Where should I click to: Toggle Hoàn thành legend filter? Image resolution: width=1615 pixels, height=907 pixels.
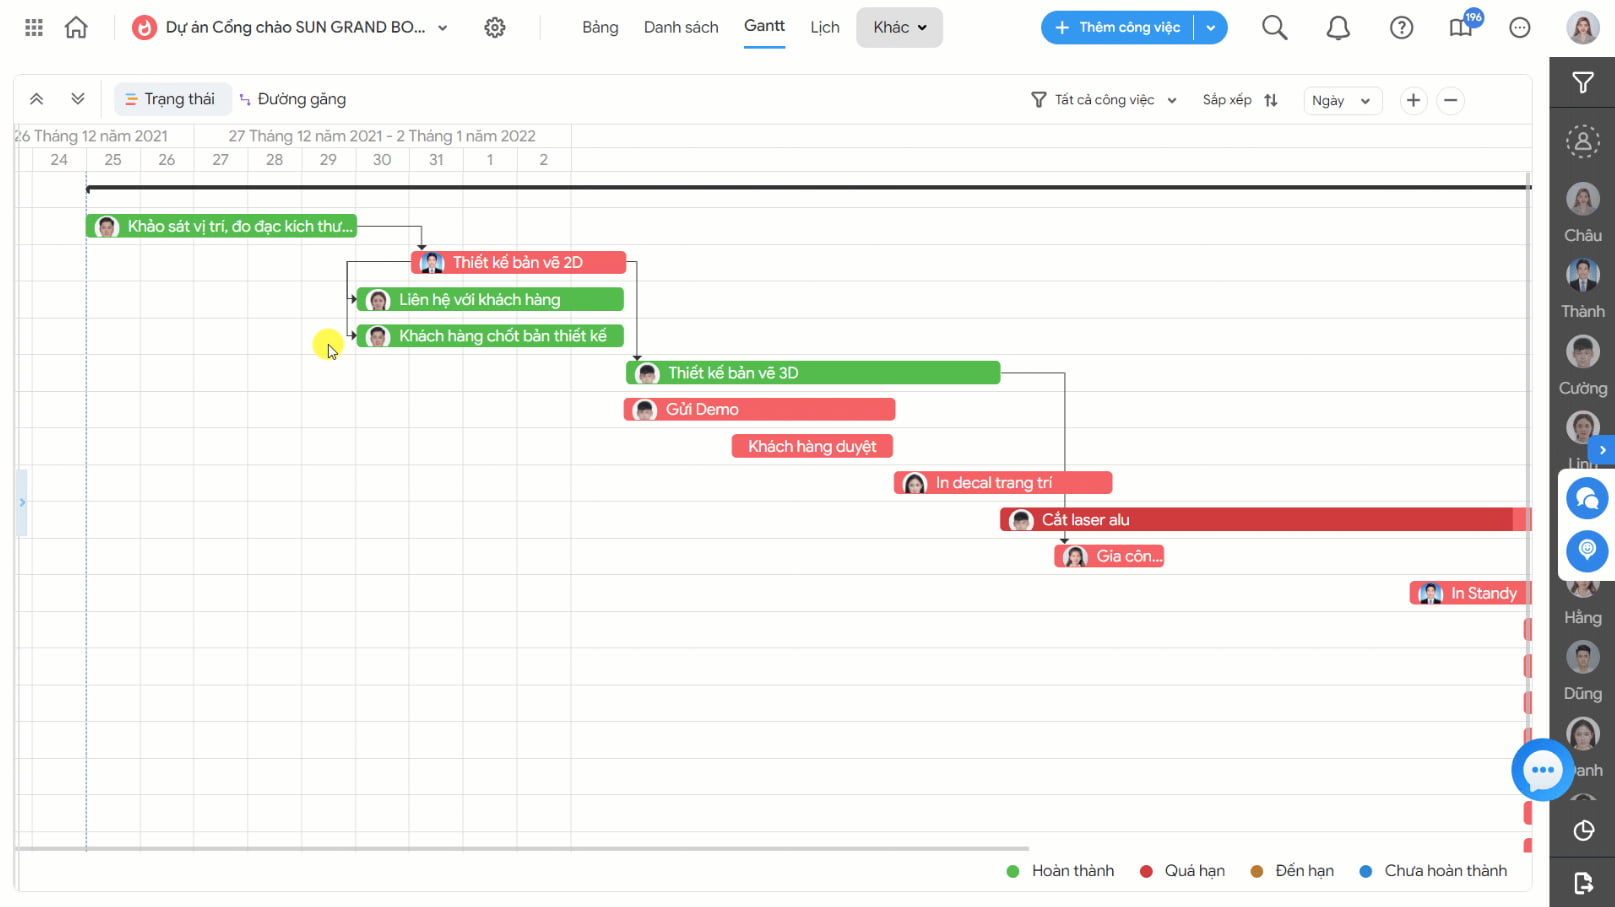[x=1060, y=871]
